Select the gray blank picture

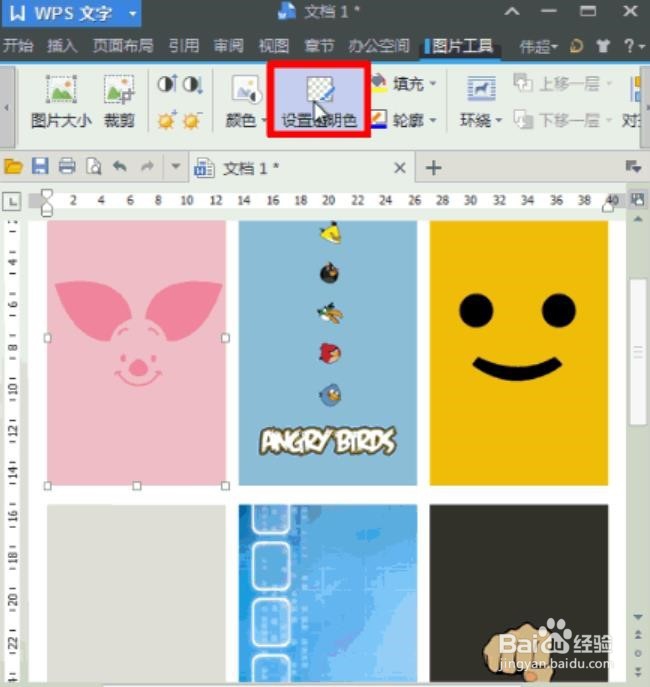[x=136, y=593]
